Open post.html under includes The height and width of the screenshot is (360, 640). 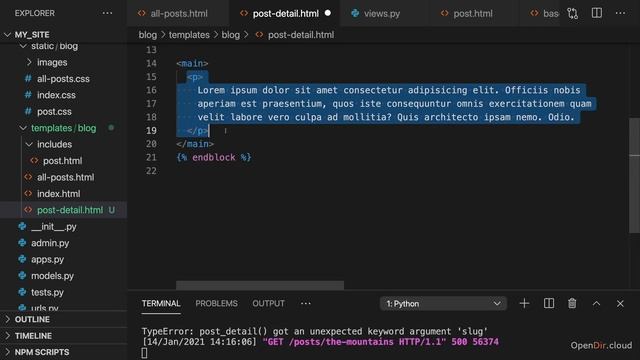(x=62, y=161)
